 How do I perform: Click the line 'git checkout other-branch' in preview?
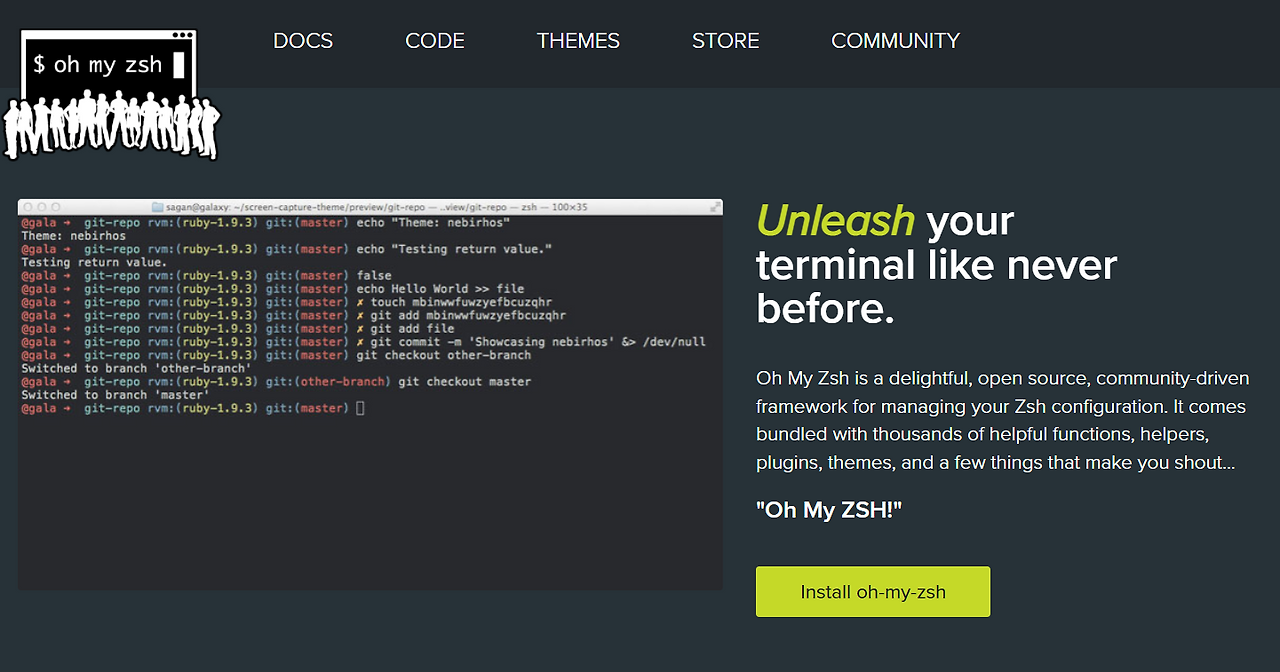coord(276,355)
